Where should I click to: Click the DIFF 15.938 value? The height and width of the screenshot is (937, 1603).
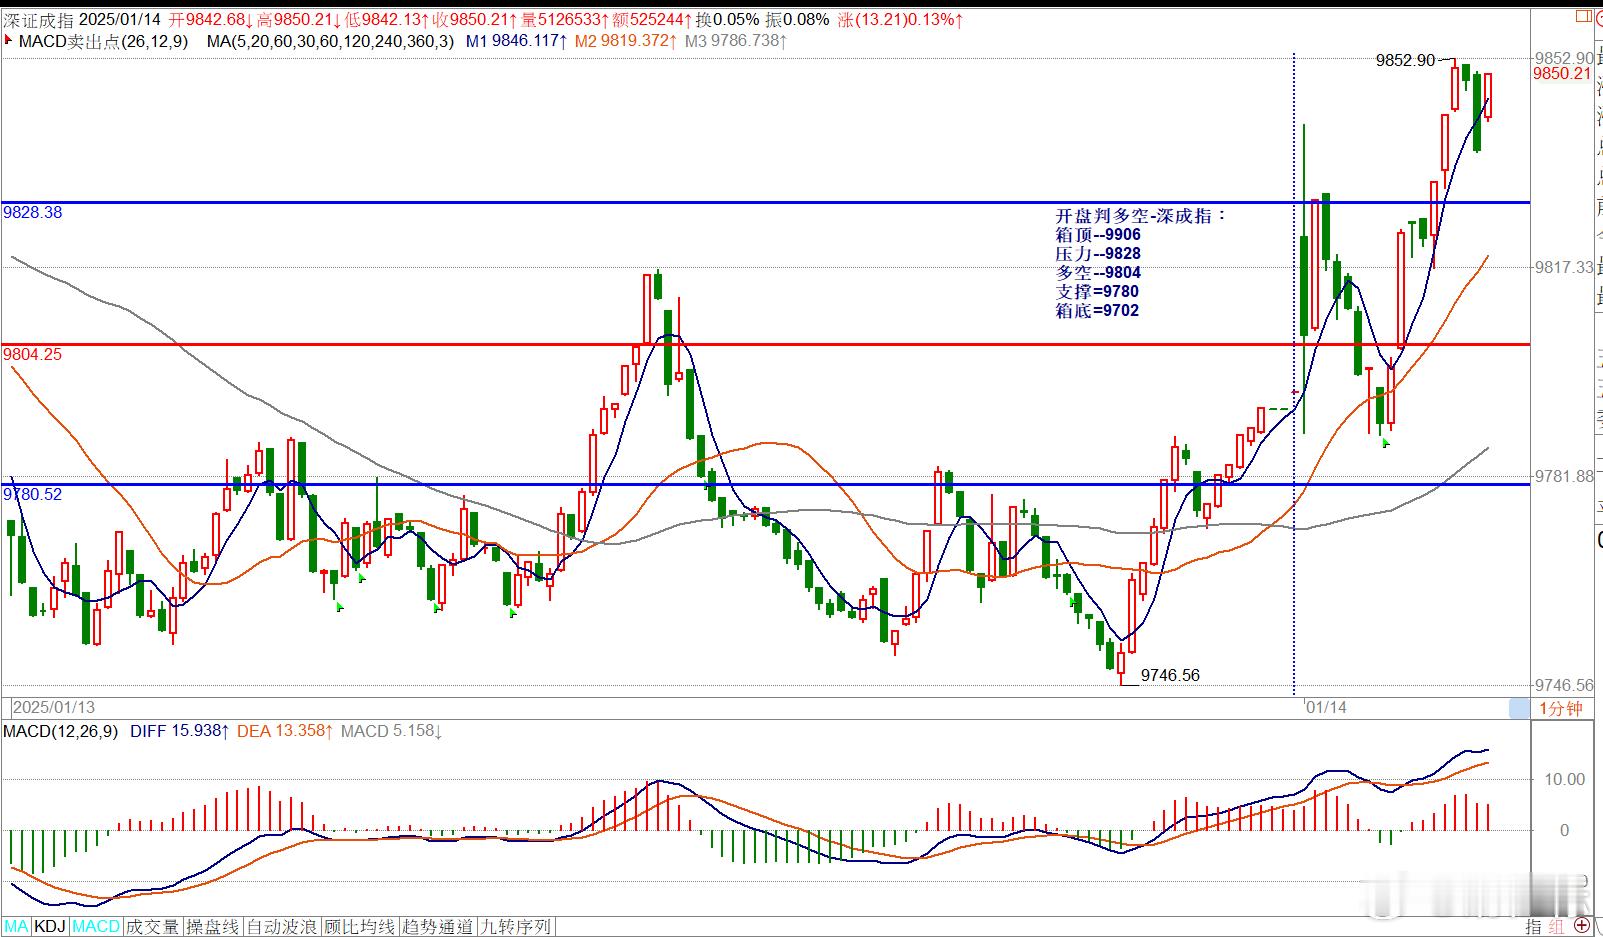coord(180,731)
